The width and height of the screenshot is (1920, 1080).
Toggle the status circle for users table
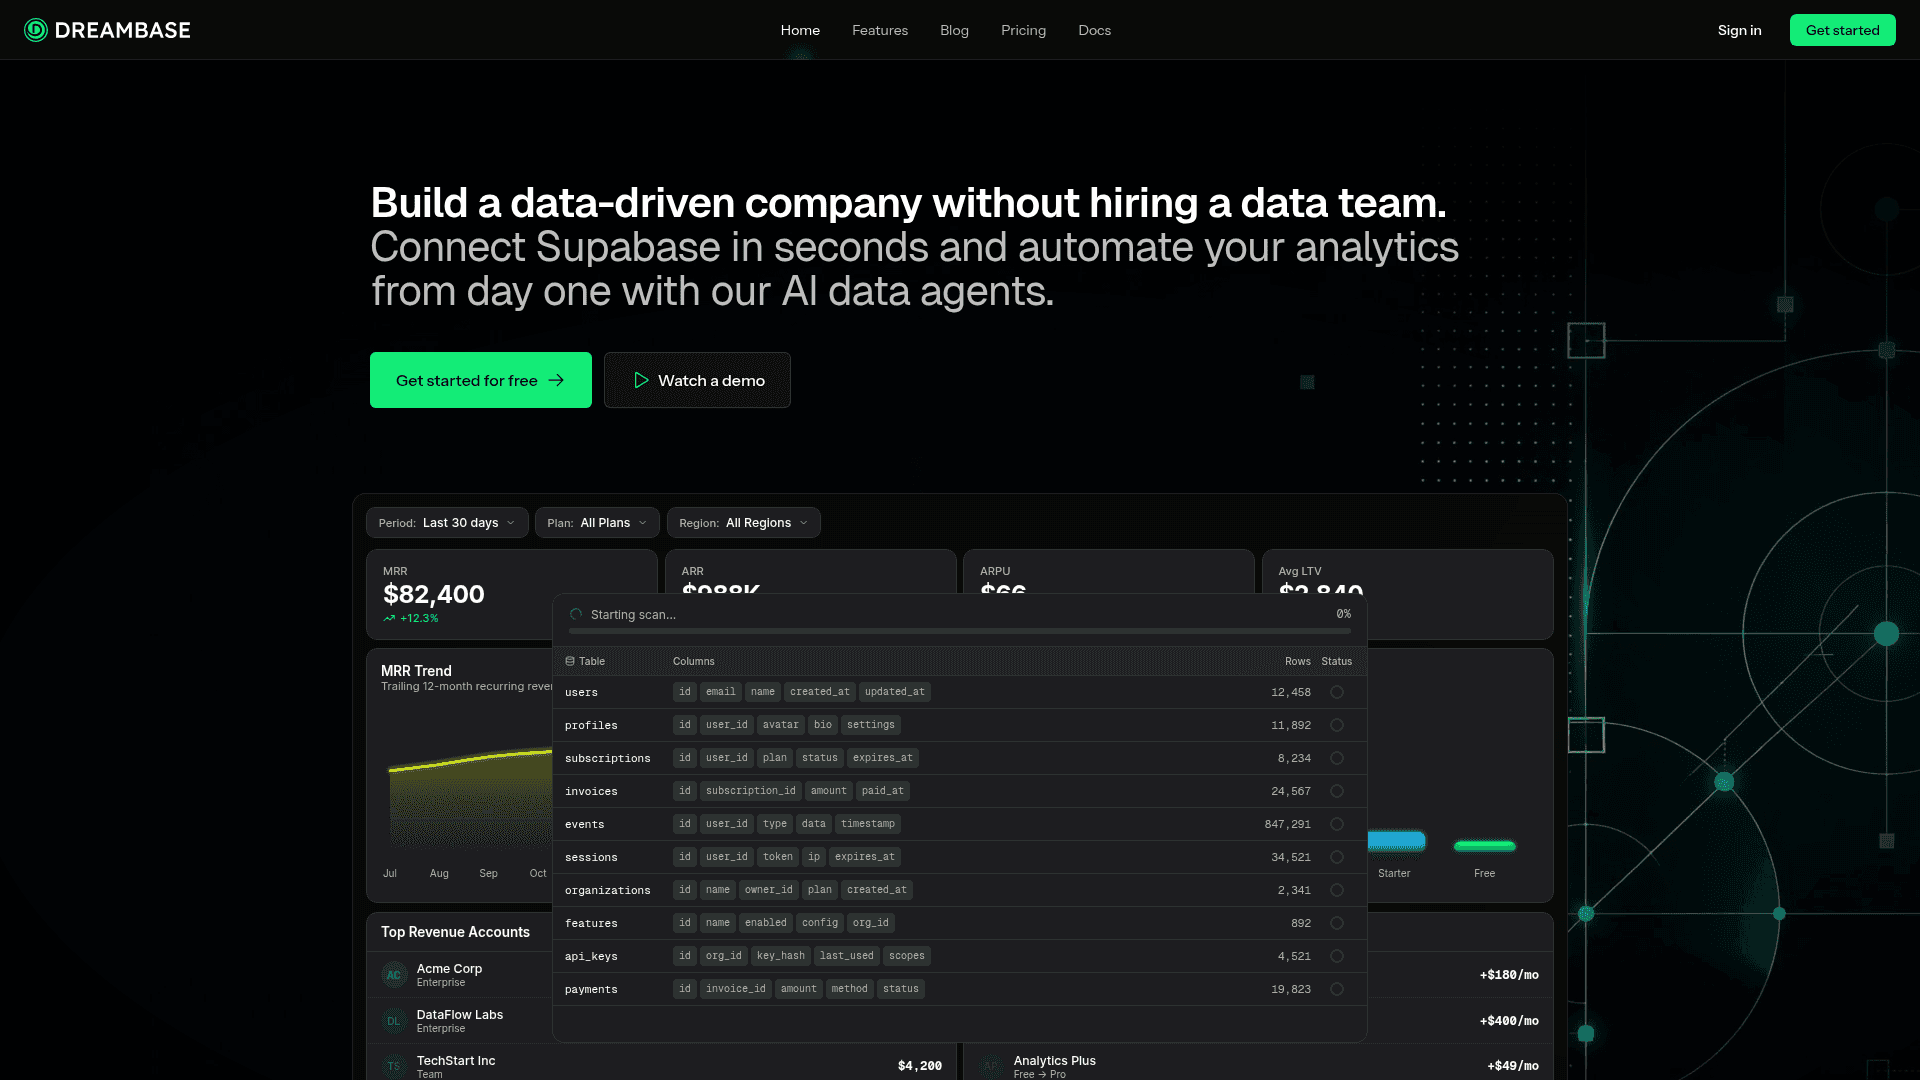pyautogui.click(x=1337, y=692)
